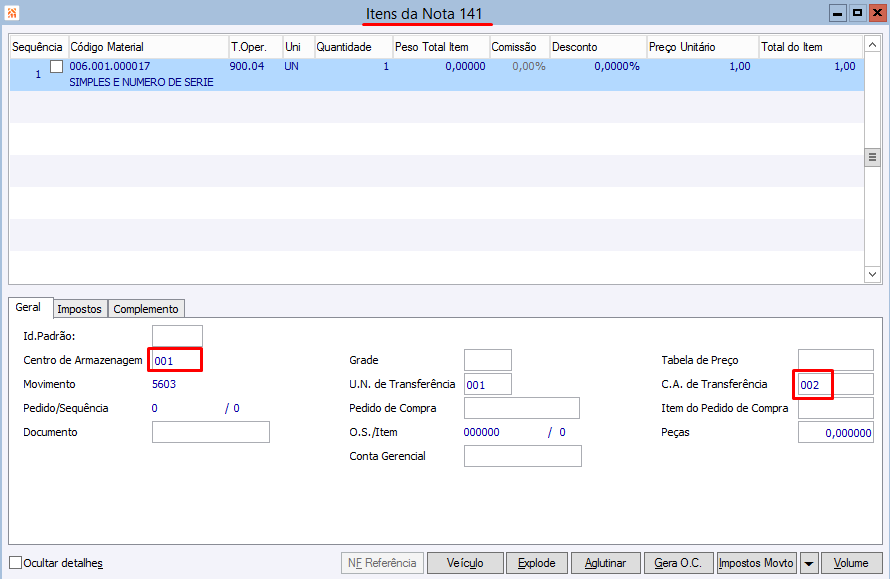The image size is (890, 579).
Task: Click the Peças field showing 0,000000
Action: pos(836,432)
